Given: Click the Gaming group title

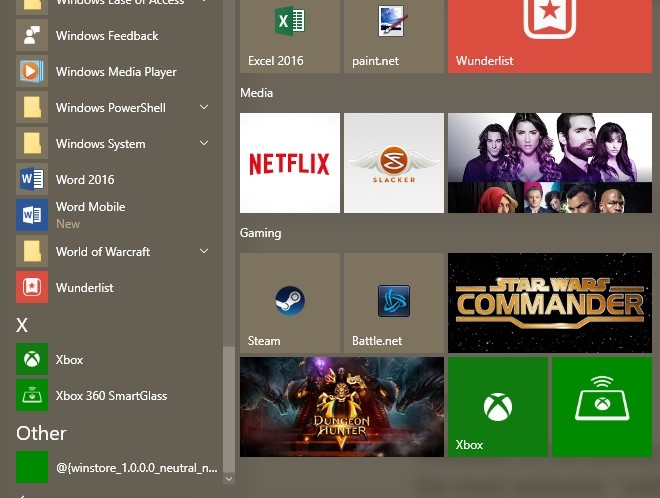Looking at the screenshot, I should pos(261,233).
